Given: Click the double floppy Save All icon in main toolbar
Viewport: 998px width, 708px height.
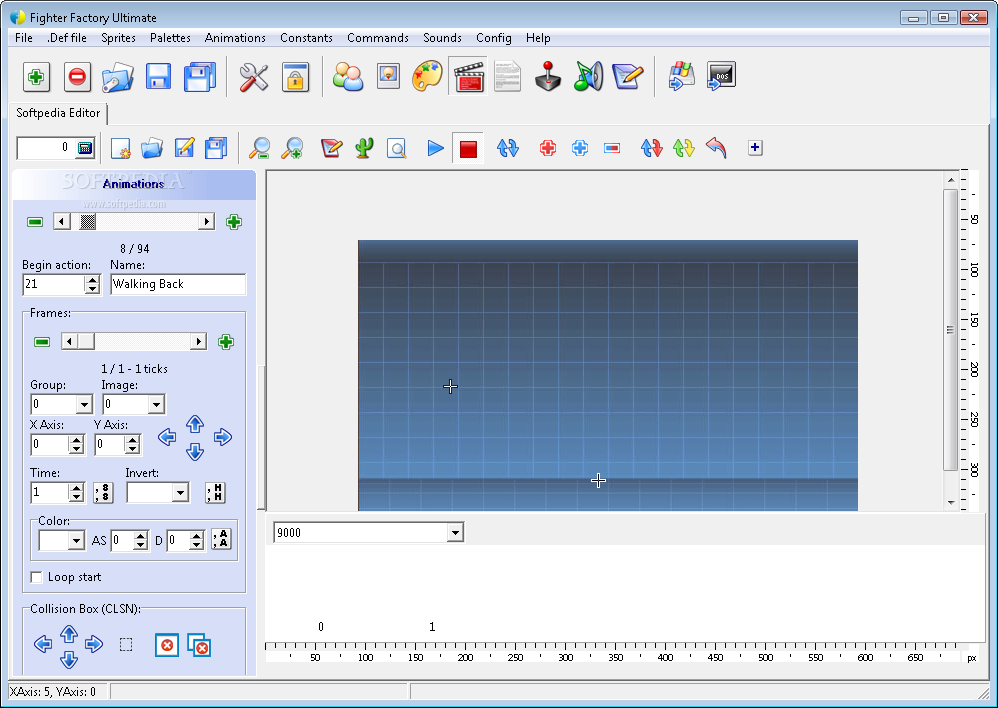Looking at the screenshot, I should (200, 77).
